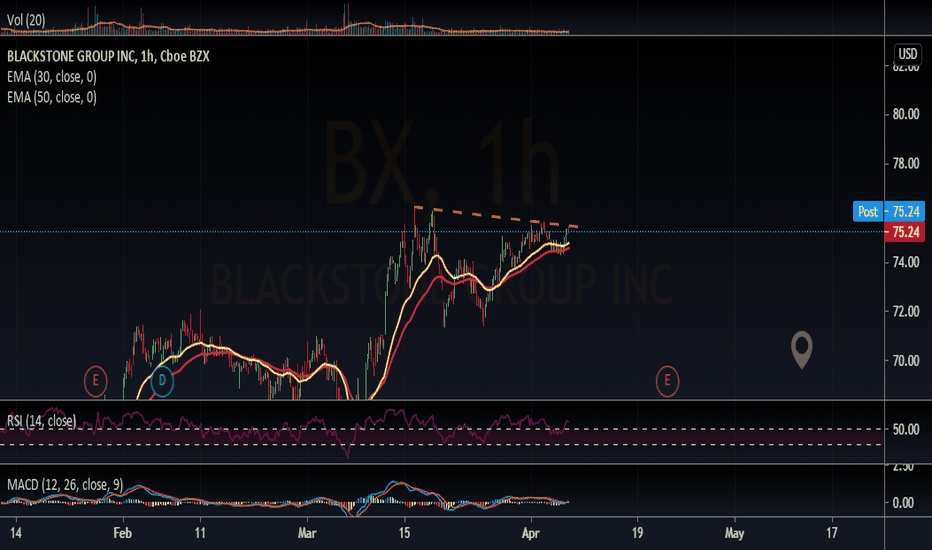Click the April earnings E marker

[667, 381]
